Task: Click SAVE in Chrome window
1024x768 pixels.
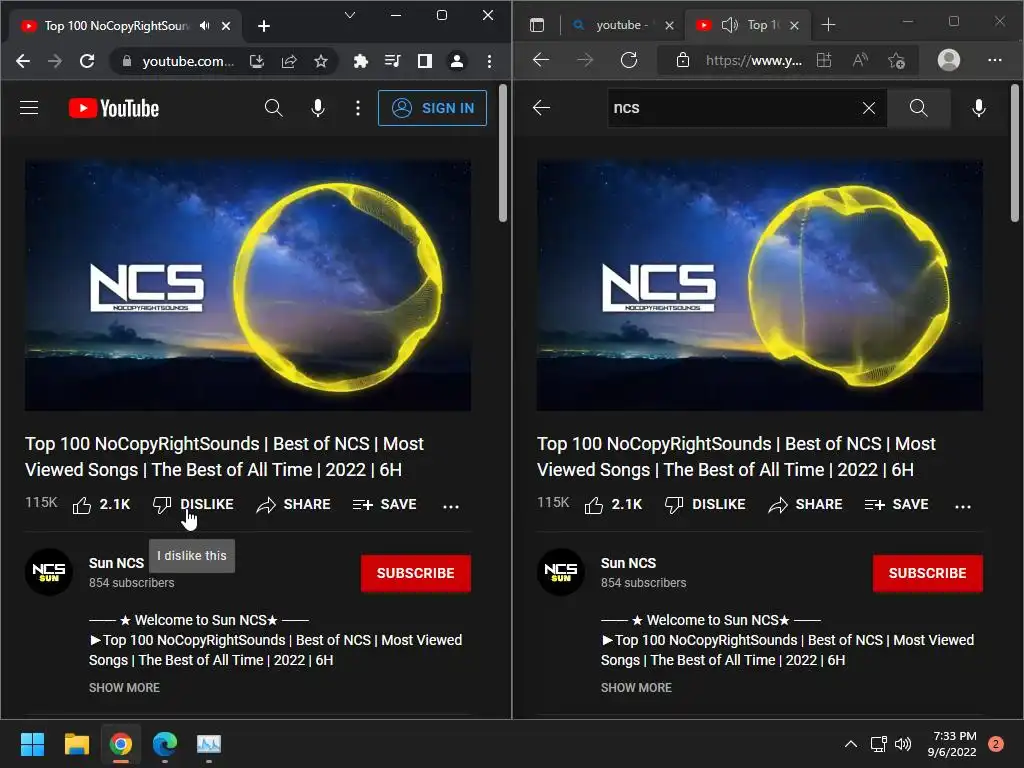Action: [x=385, y=505]
